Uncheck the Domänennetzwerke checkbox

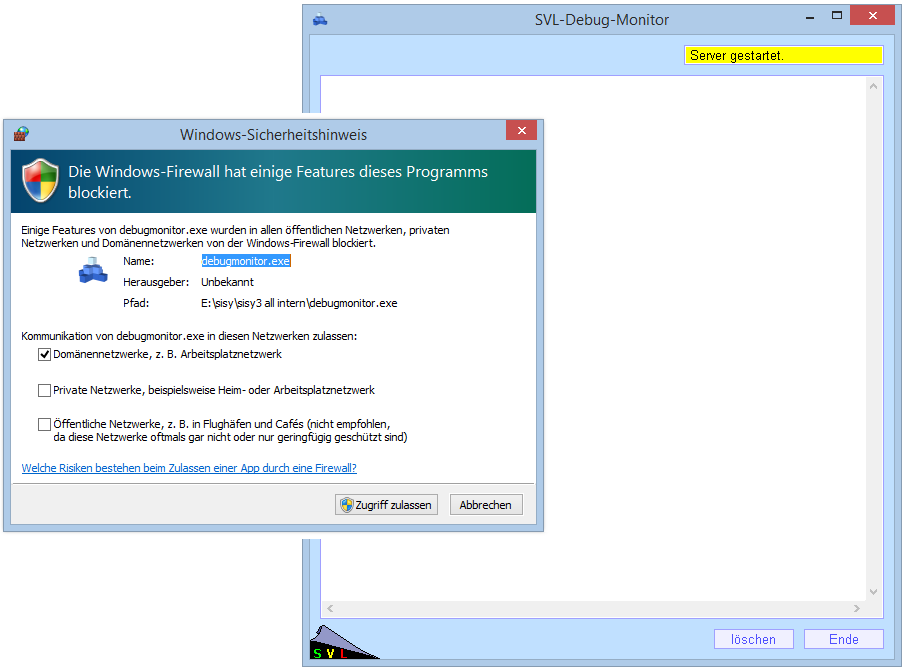pyautogui.click(x=44, y=354)
